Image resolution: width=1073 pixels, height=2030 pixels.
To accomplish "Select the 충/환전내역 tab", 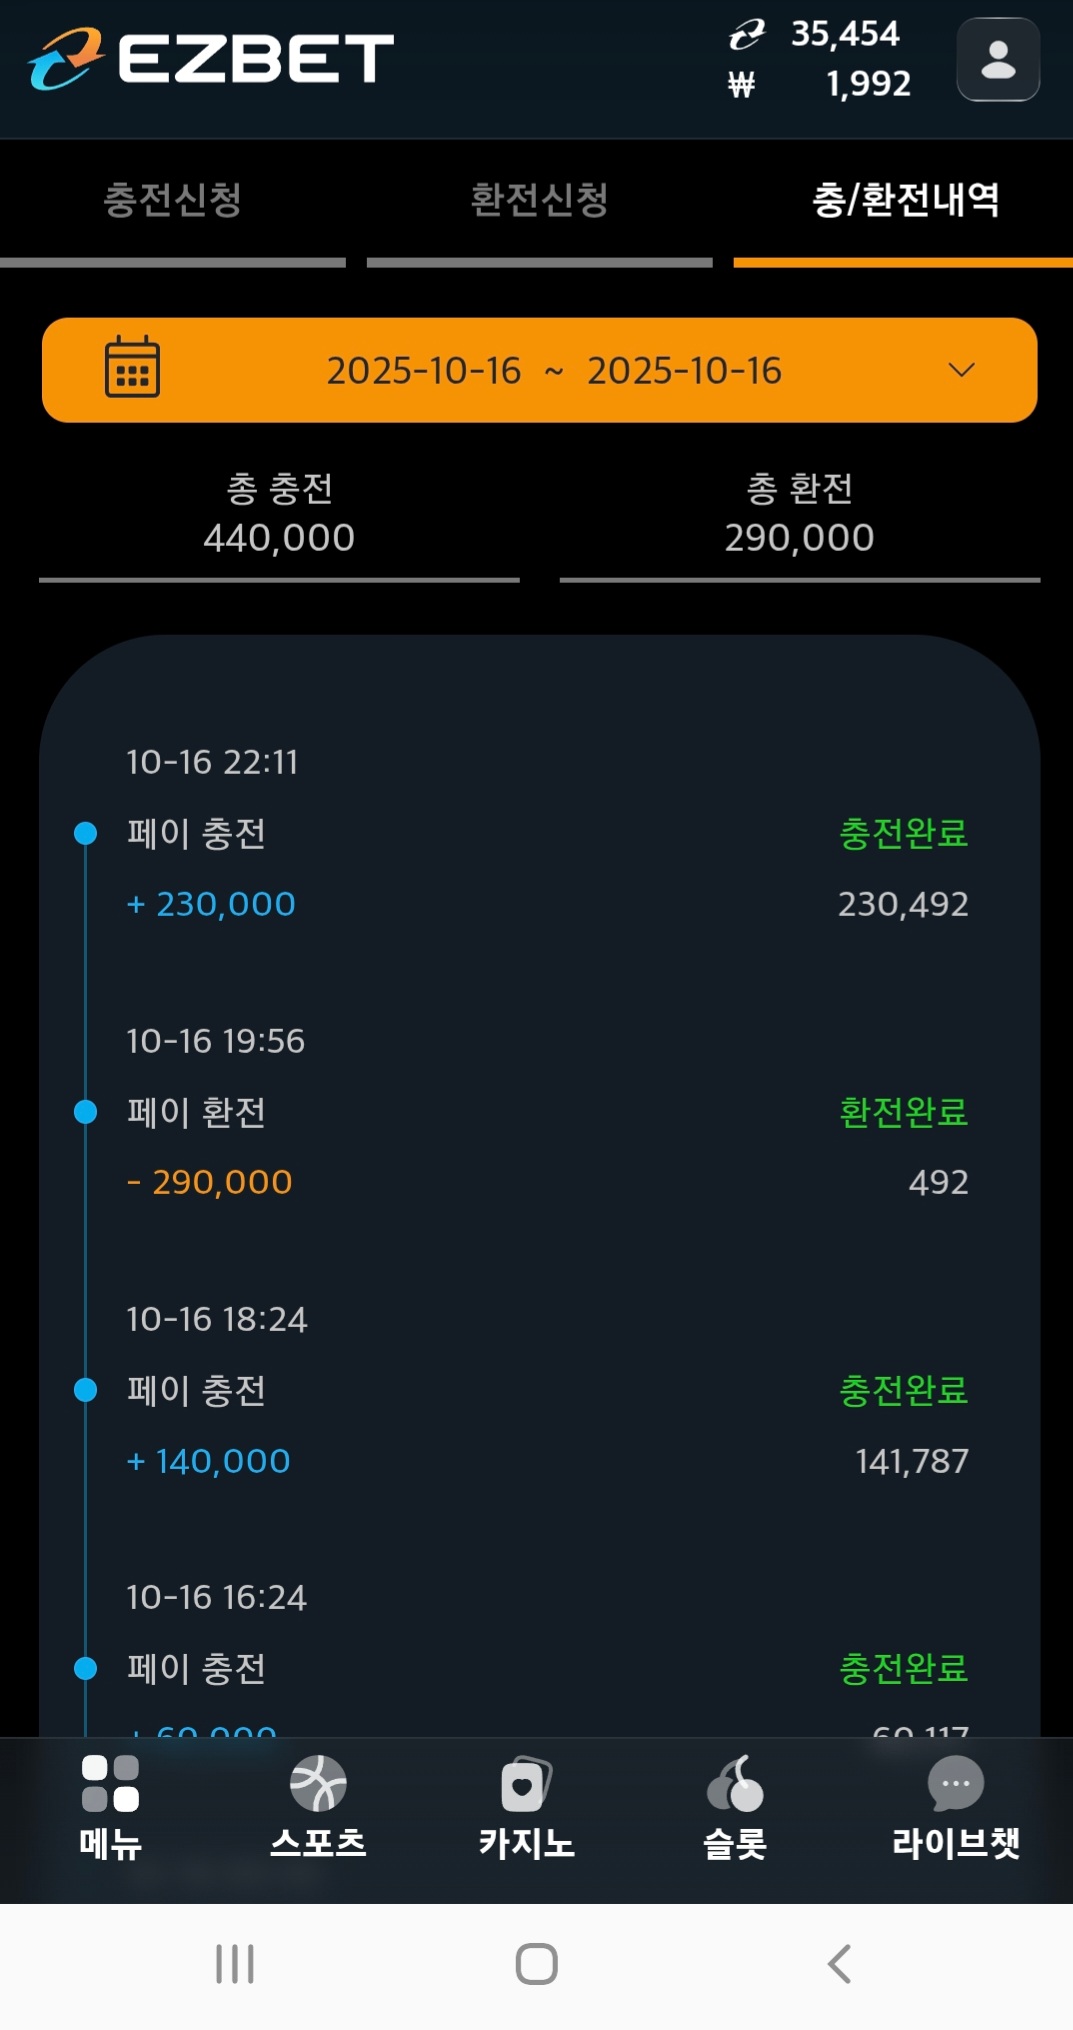I will coord(905,200).
